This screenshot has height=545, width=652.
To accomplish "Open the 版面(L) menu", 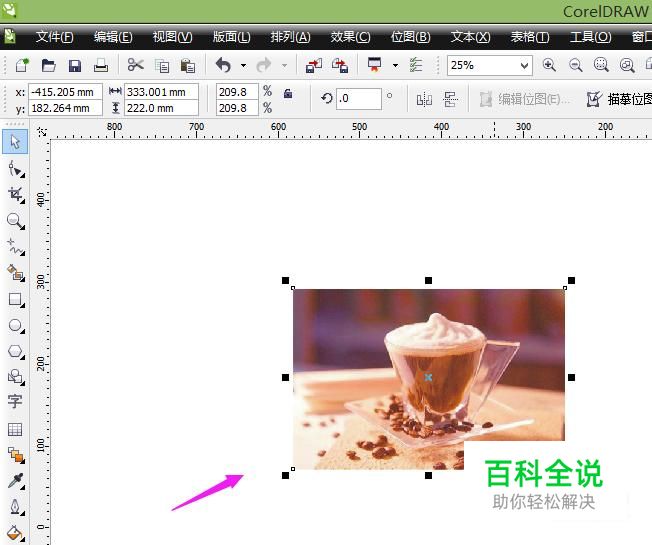I will coord(231,37).
